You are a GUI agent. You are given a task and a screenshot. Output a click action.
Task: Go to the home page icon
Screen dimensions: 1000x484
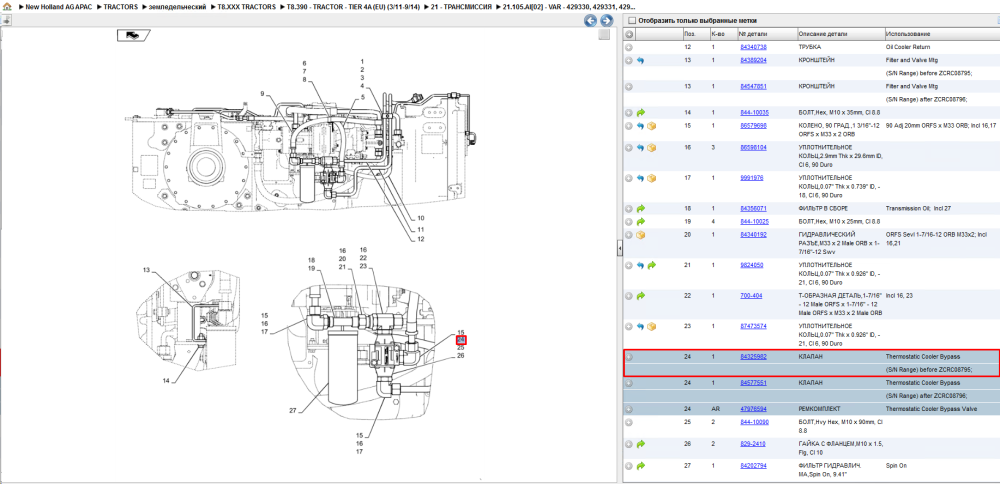pos(7,6)
